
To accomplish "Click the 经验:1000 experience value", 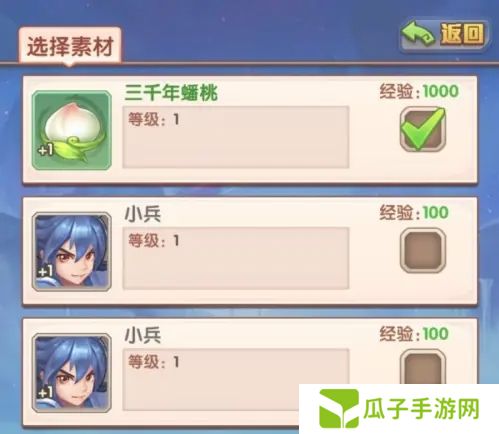I will pos(419,91).
